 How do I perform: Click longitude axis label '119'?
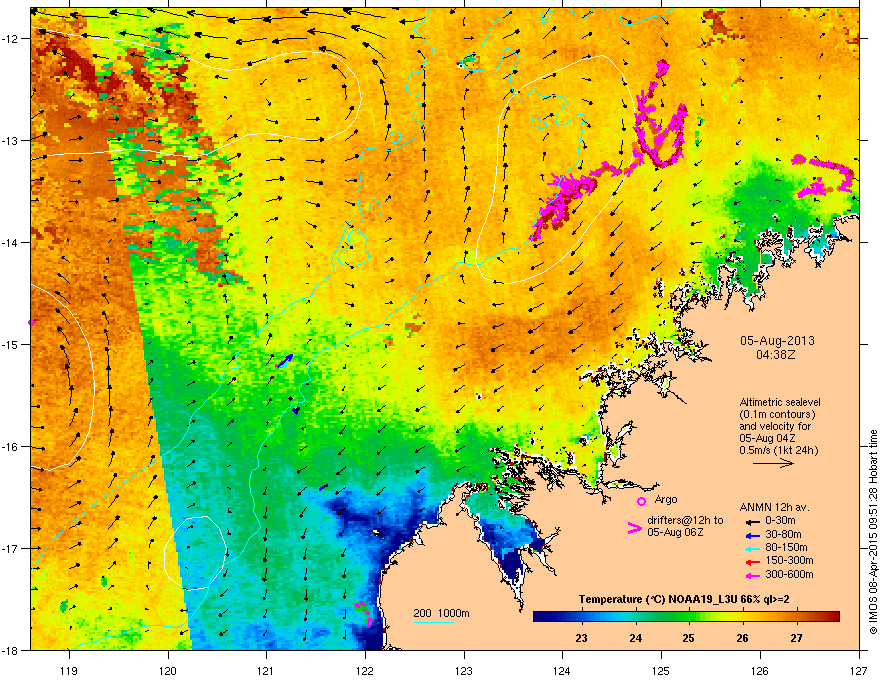[69, 670]
